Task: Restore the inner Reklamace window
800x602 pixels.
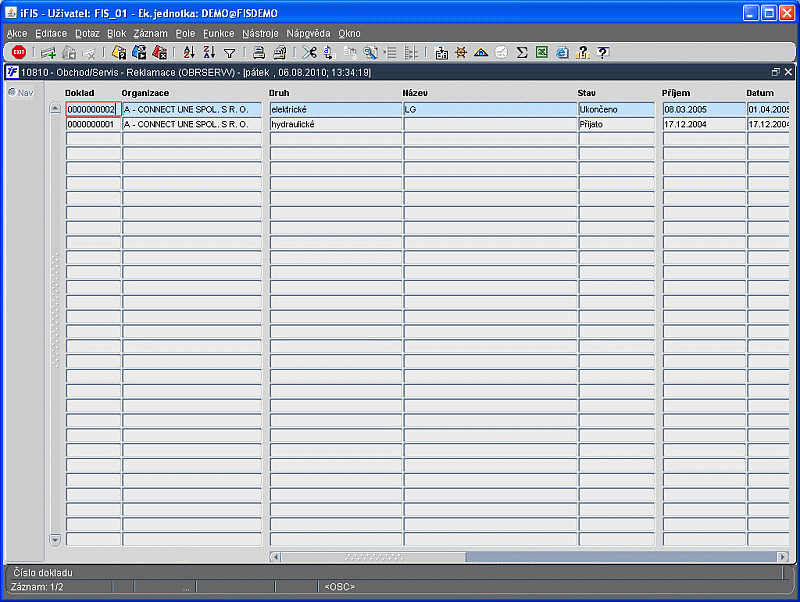Action: coord(776,72)
